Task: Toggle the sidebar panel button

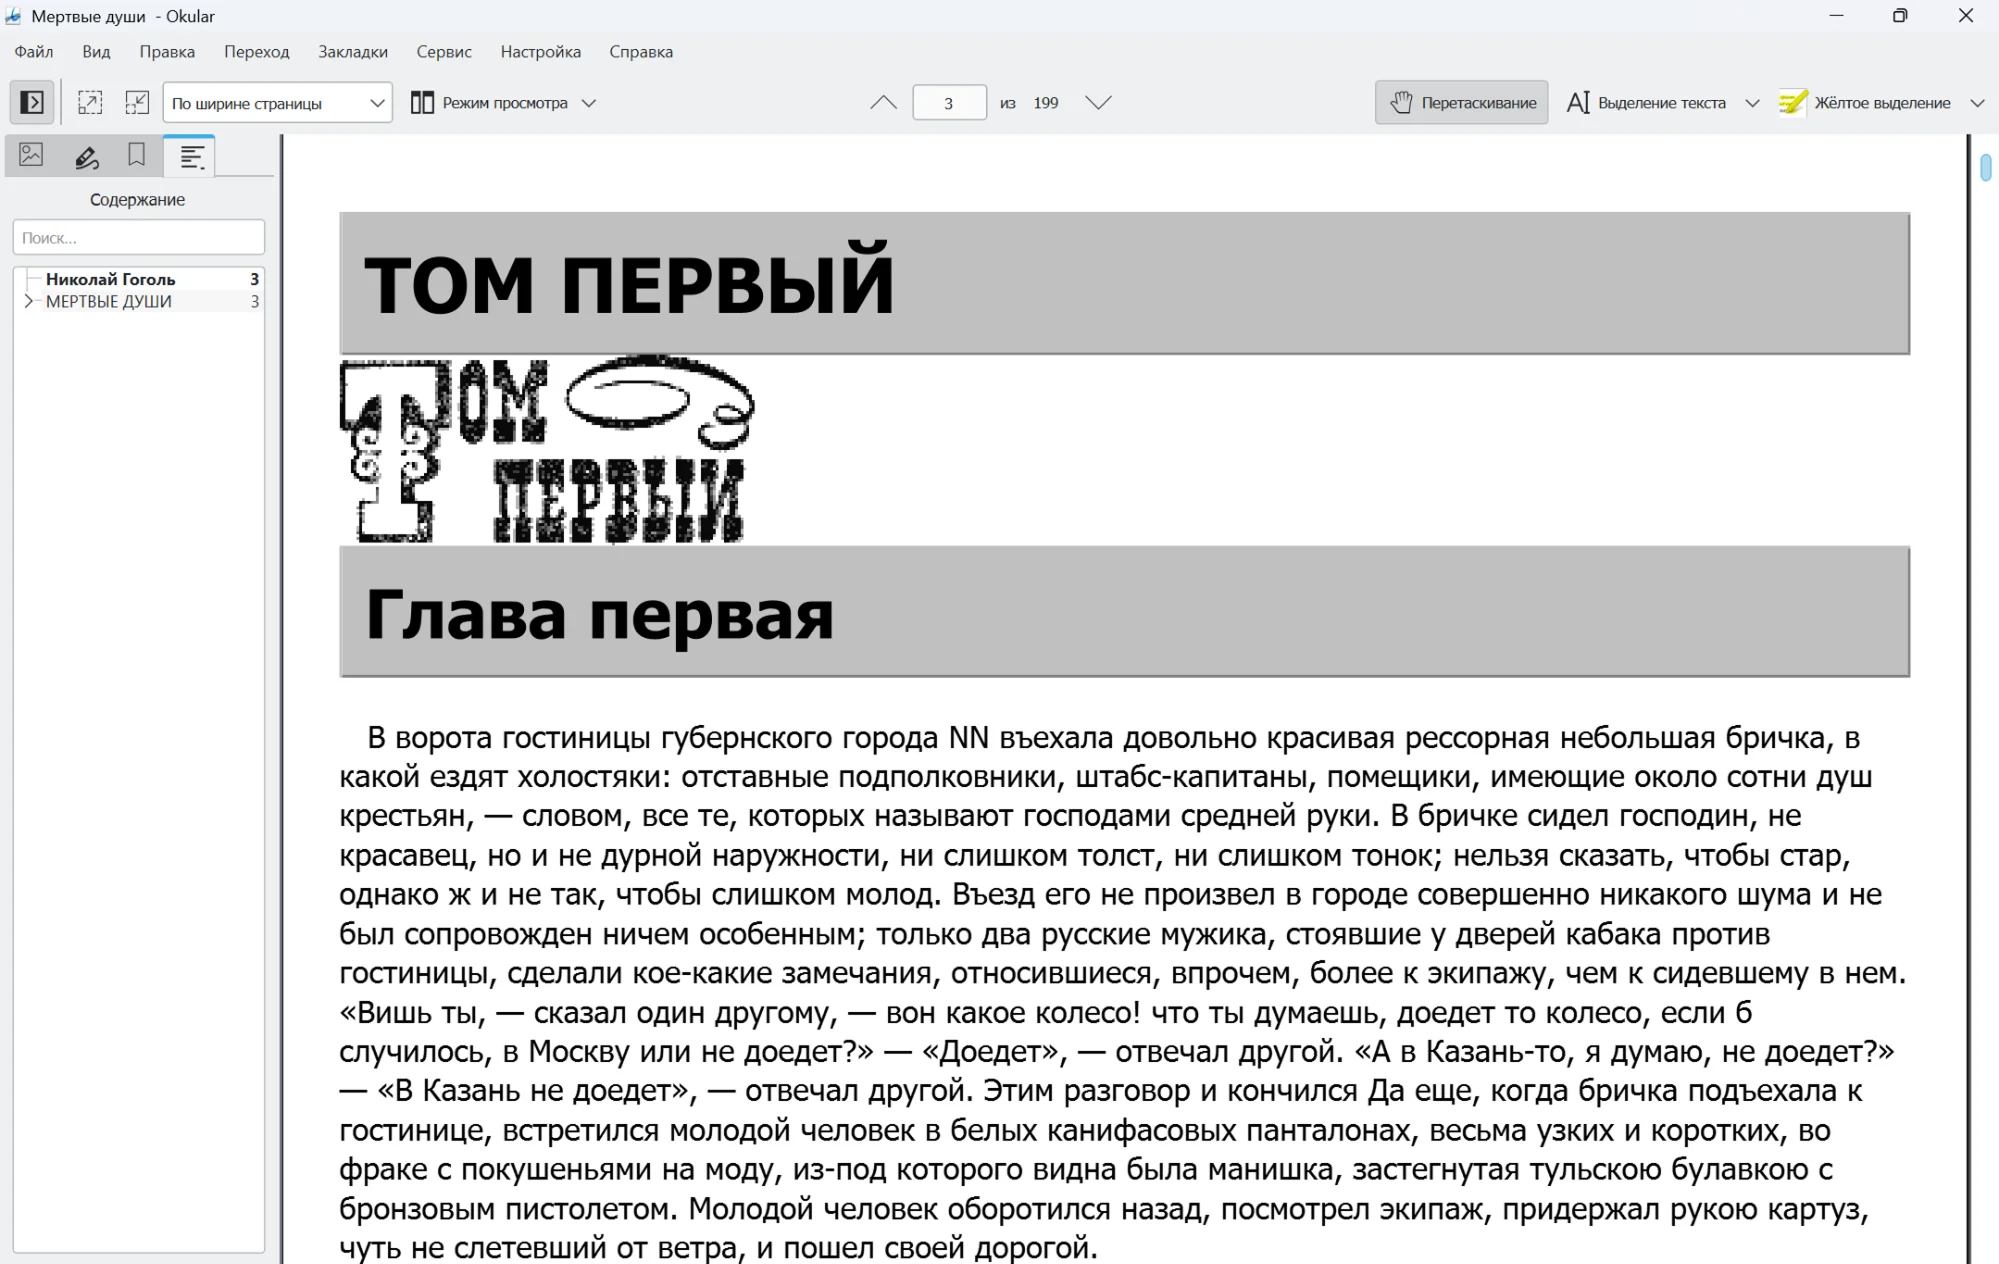Action: point(31,102)
